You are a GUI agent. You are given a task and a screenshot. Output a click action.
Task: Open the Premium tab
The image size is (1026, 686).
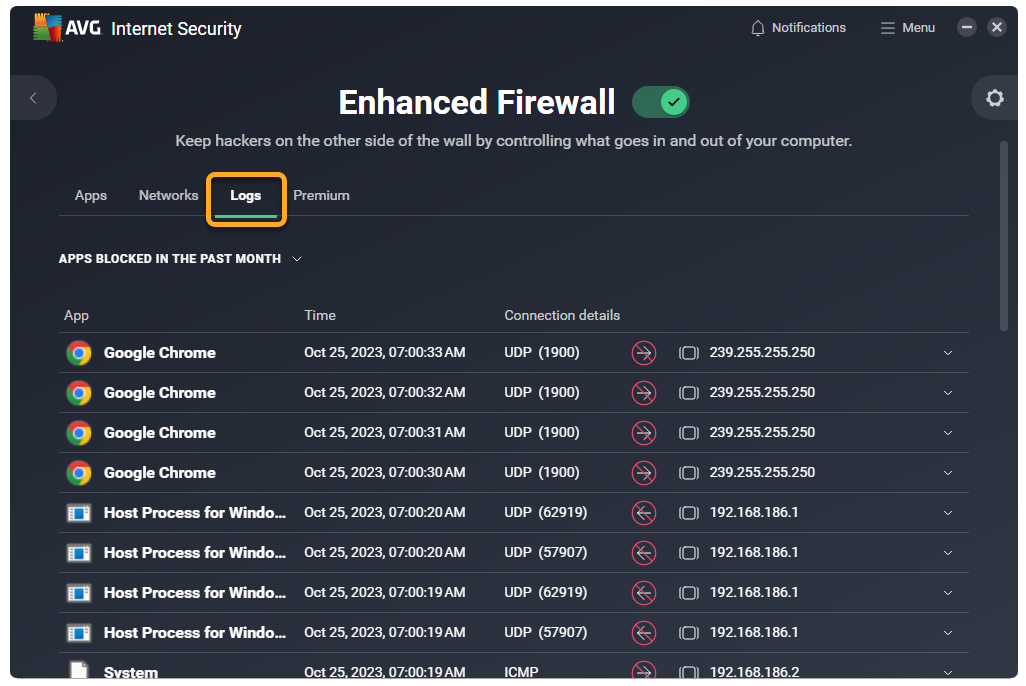[x=321, y=196]
